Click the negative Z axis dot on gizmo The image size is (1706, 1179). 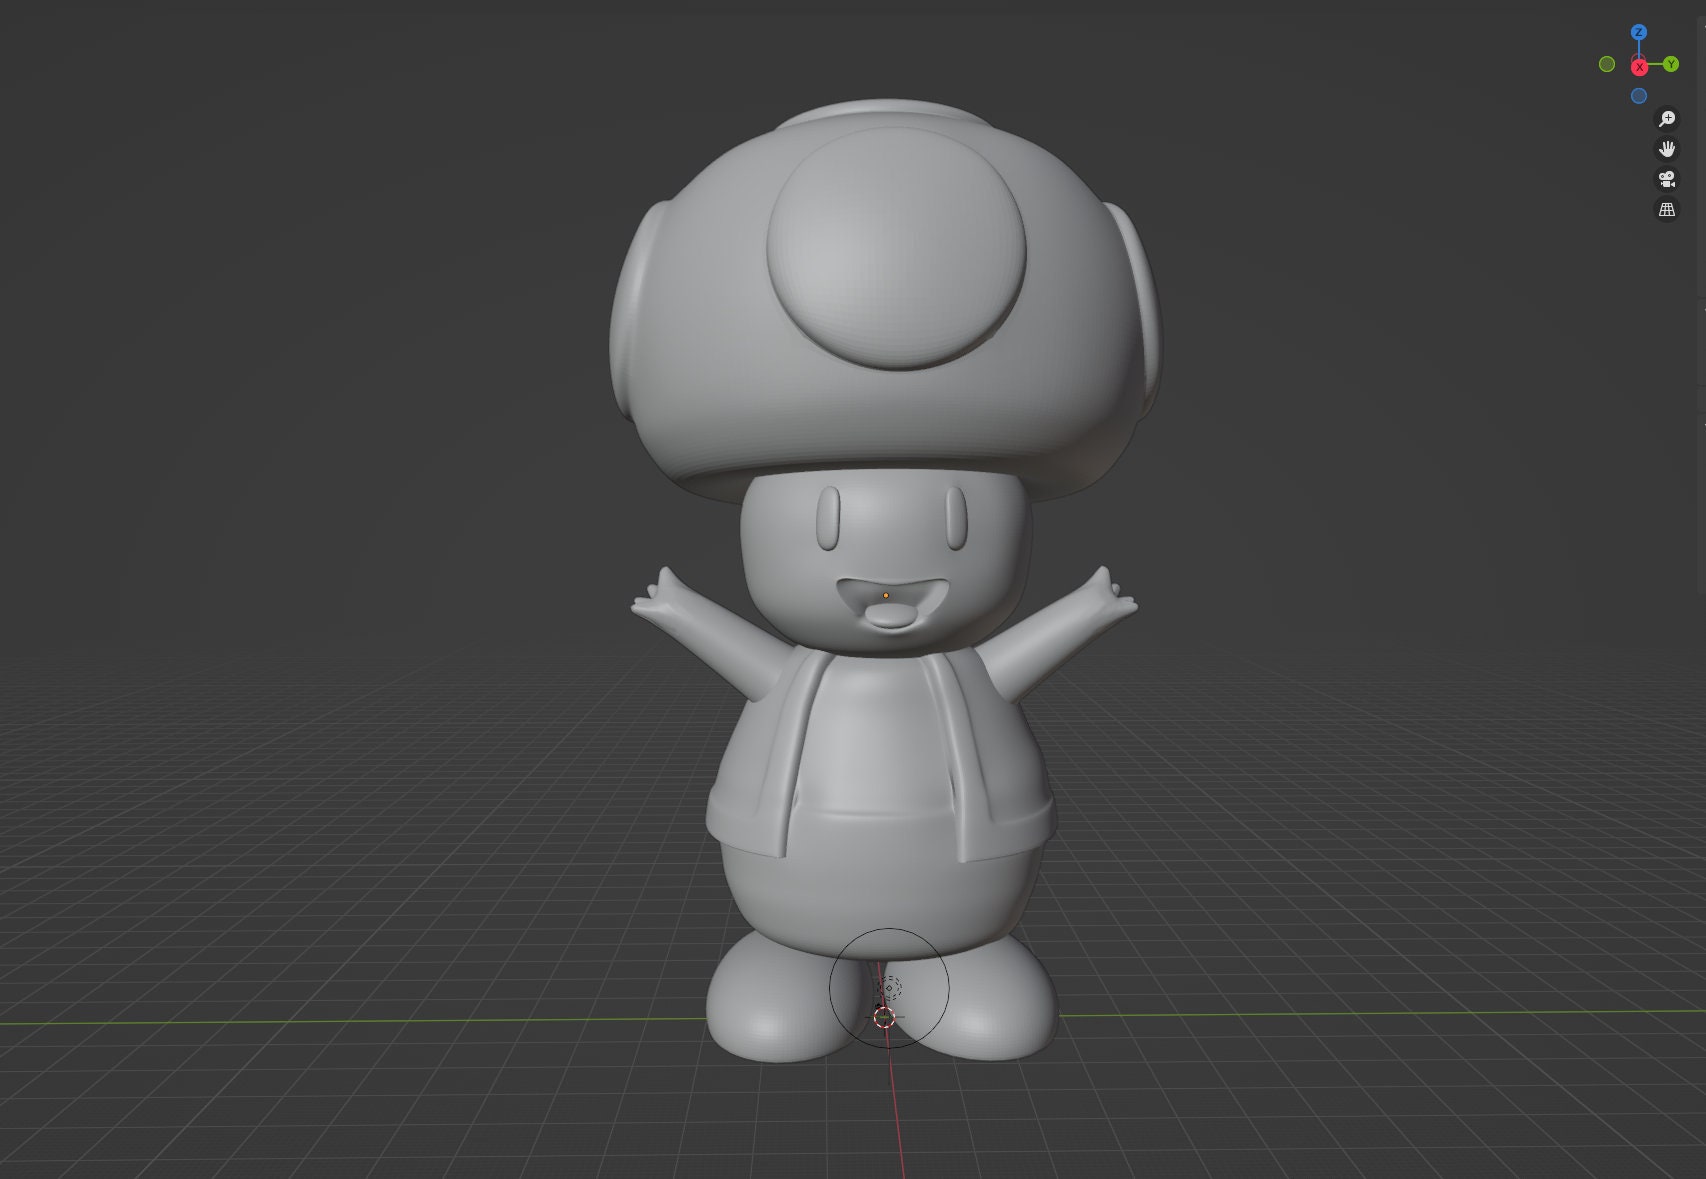click(x=1639, y=95)
